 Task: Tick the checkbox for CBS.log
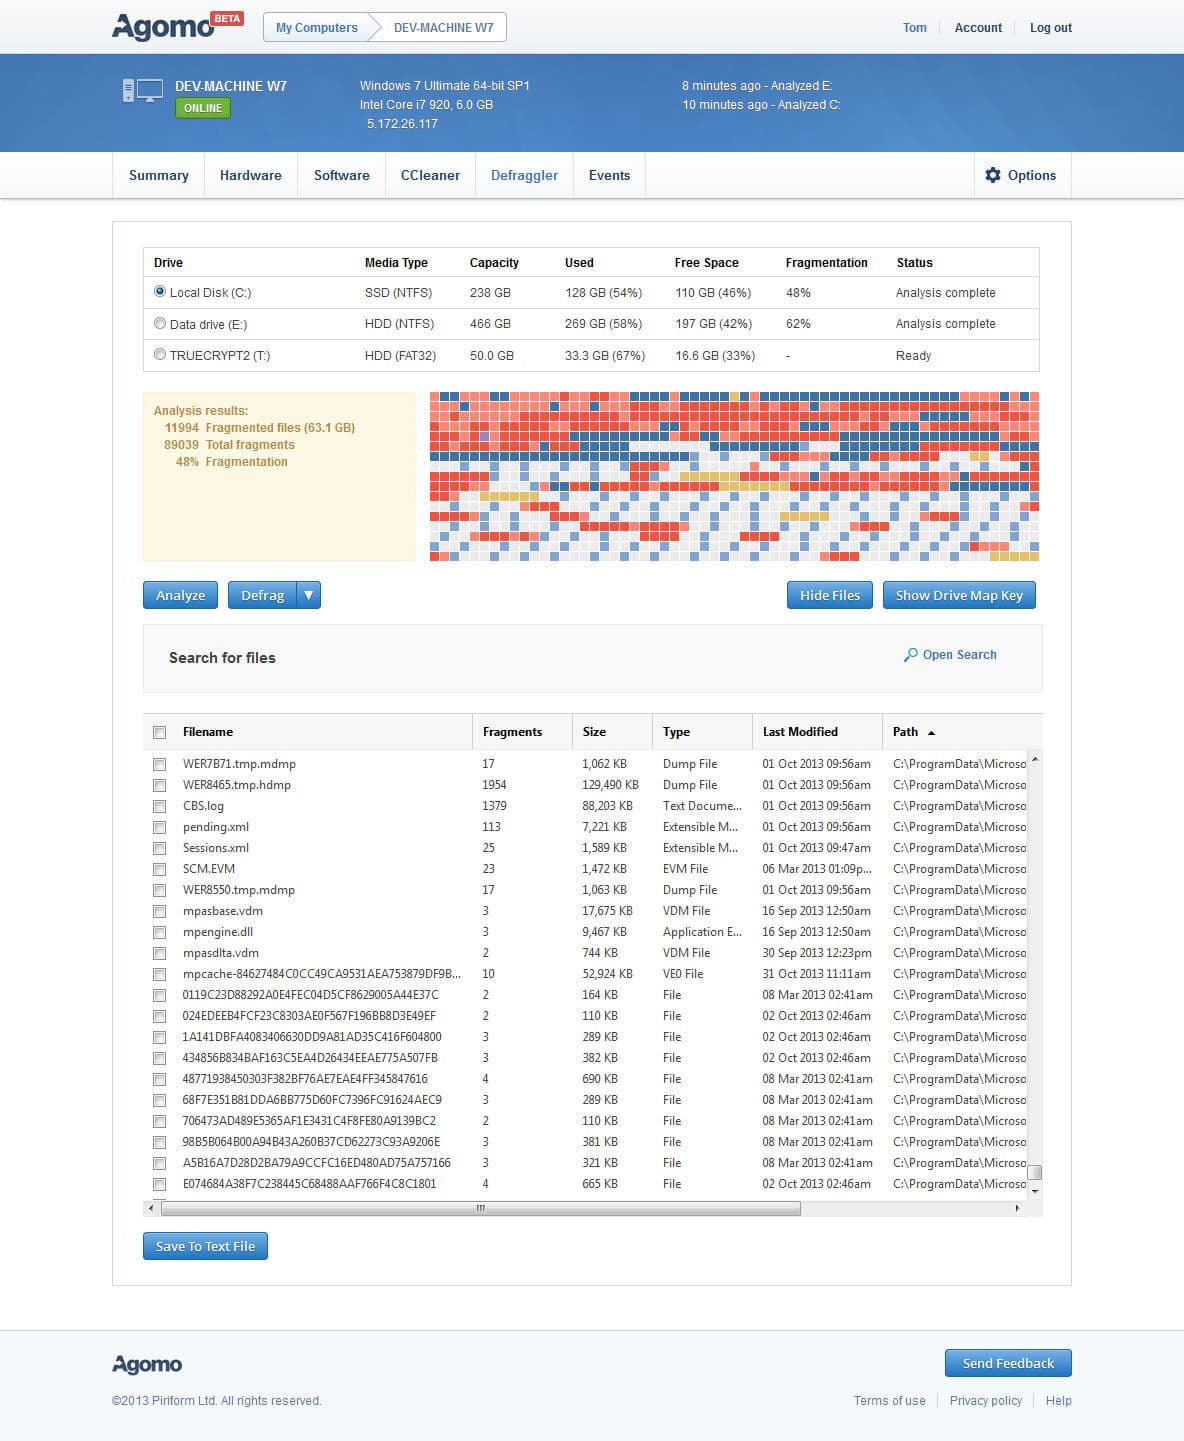coord(159,806)
